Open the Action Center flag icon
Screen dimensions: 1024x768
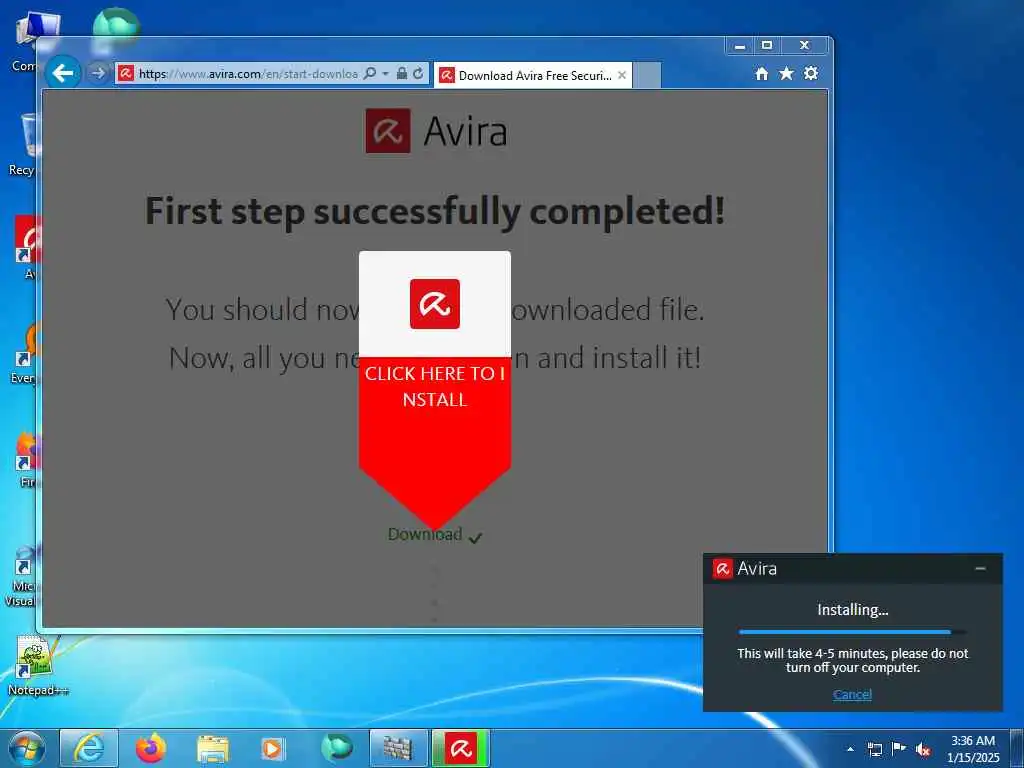(899, 748)
